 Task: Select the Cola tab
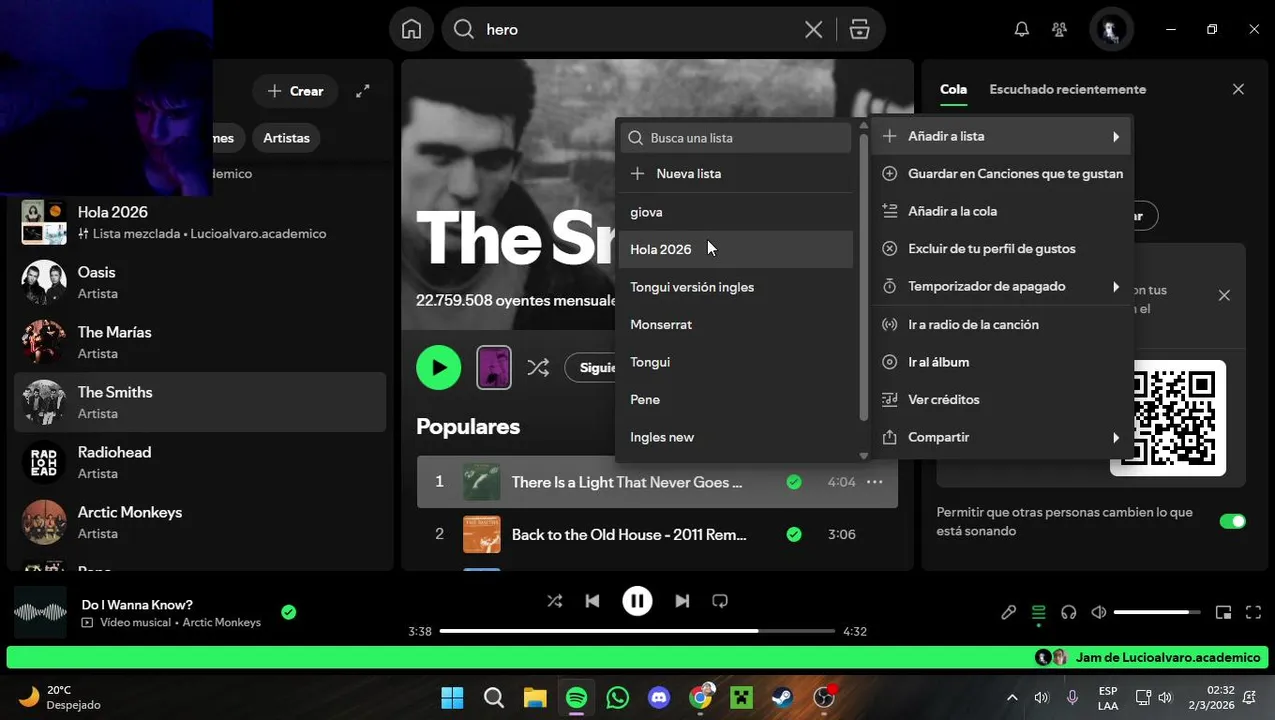click(953, 89)
